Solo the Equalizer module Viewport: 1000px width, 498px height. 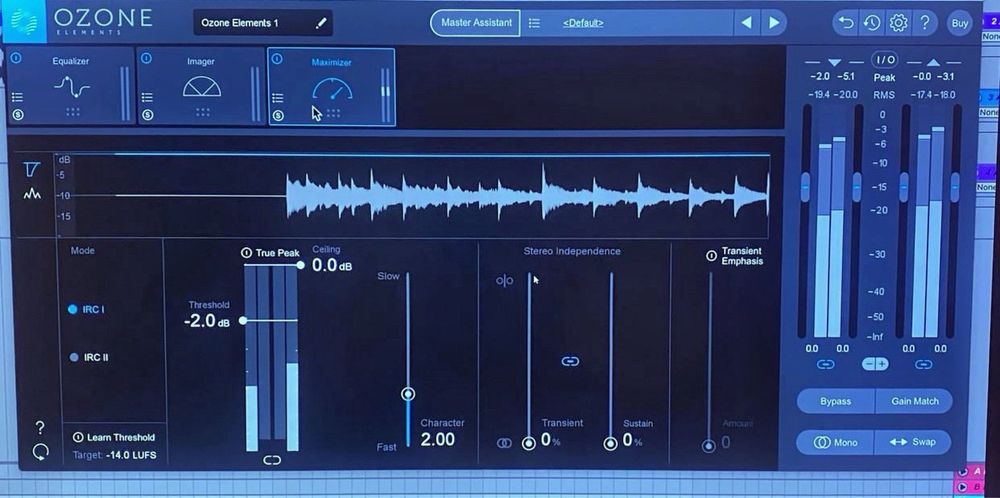(x=17, y=115)
